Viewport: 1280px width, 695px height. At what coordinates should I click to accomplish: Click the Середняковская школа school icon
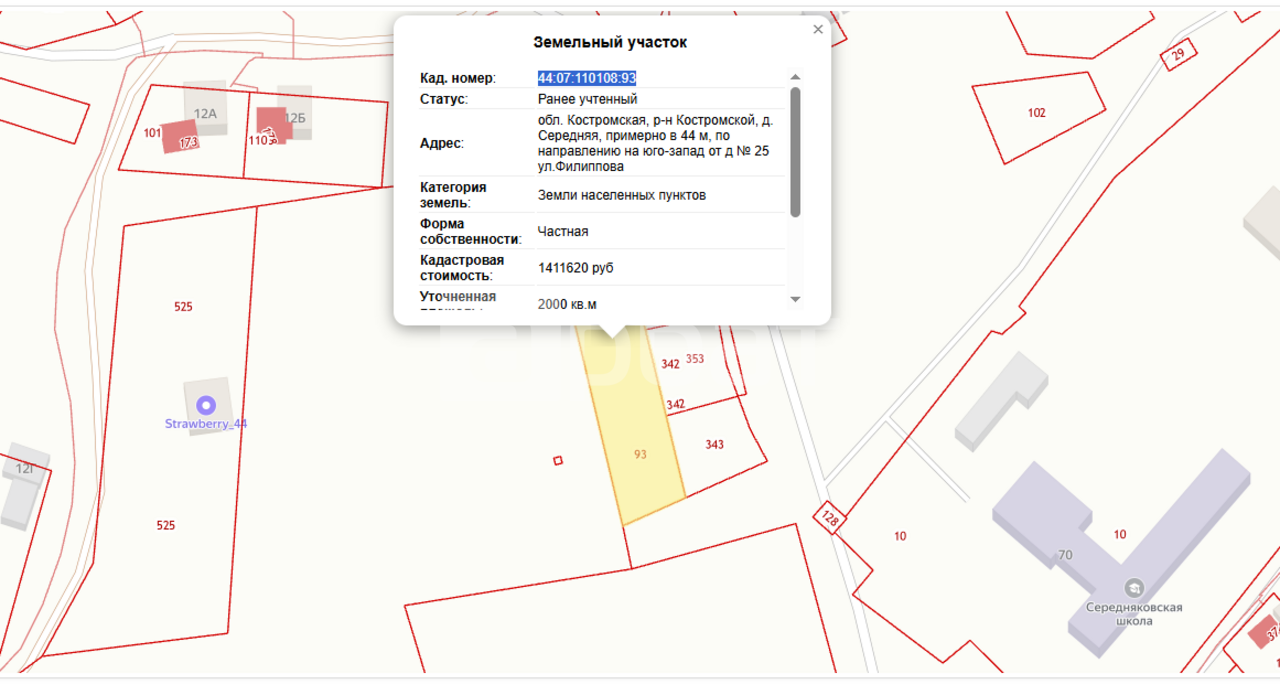coord(1134,586)
